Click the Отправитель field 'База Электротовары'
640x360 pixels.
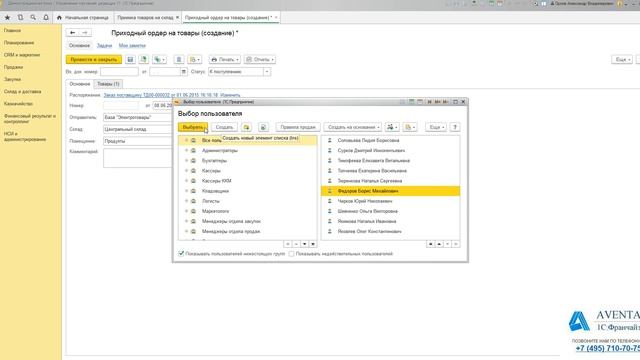tap(138, 118)
